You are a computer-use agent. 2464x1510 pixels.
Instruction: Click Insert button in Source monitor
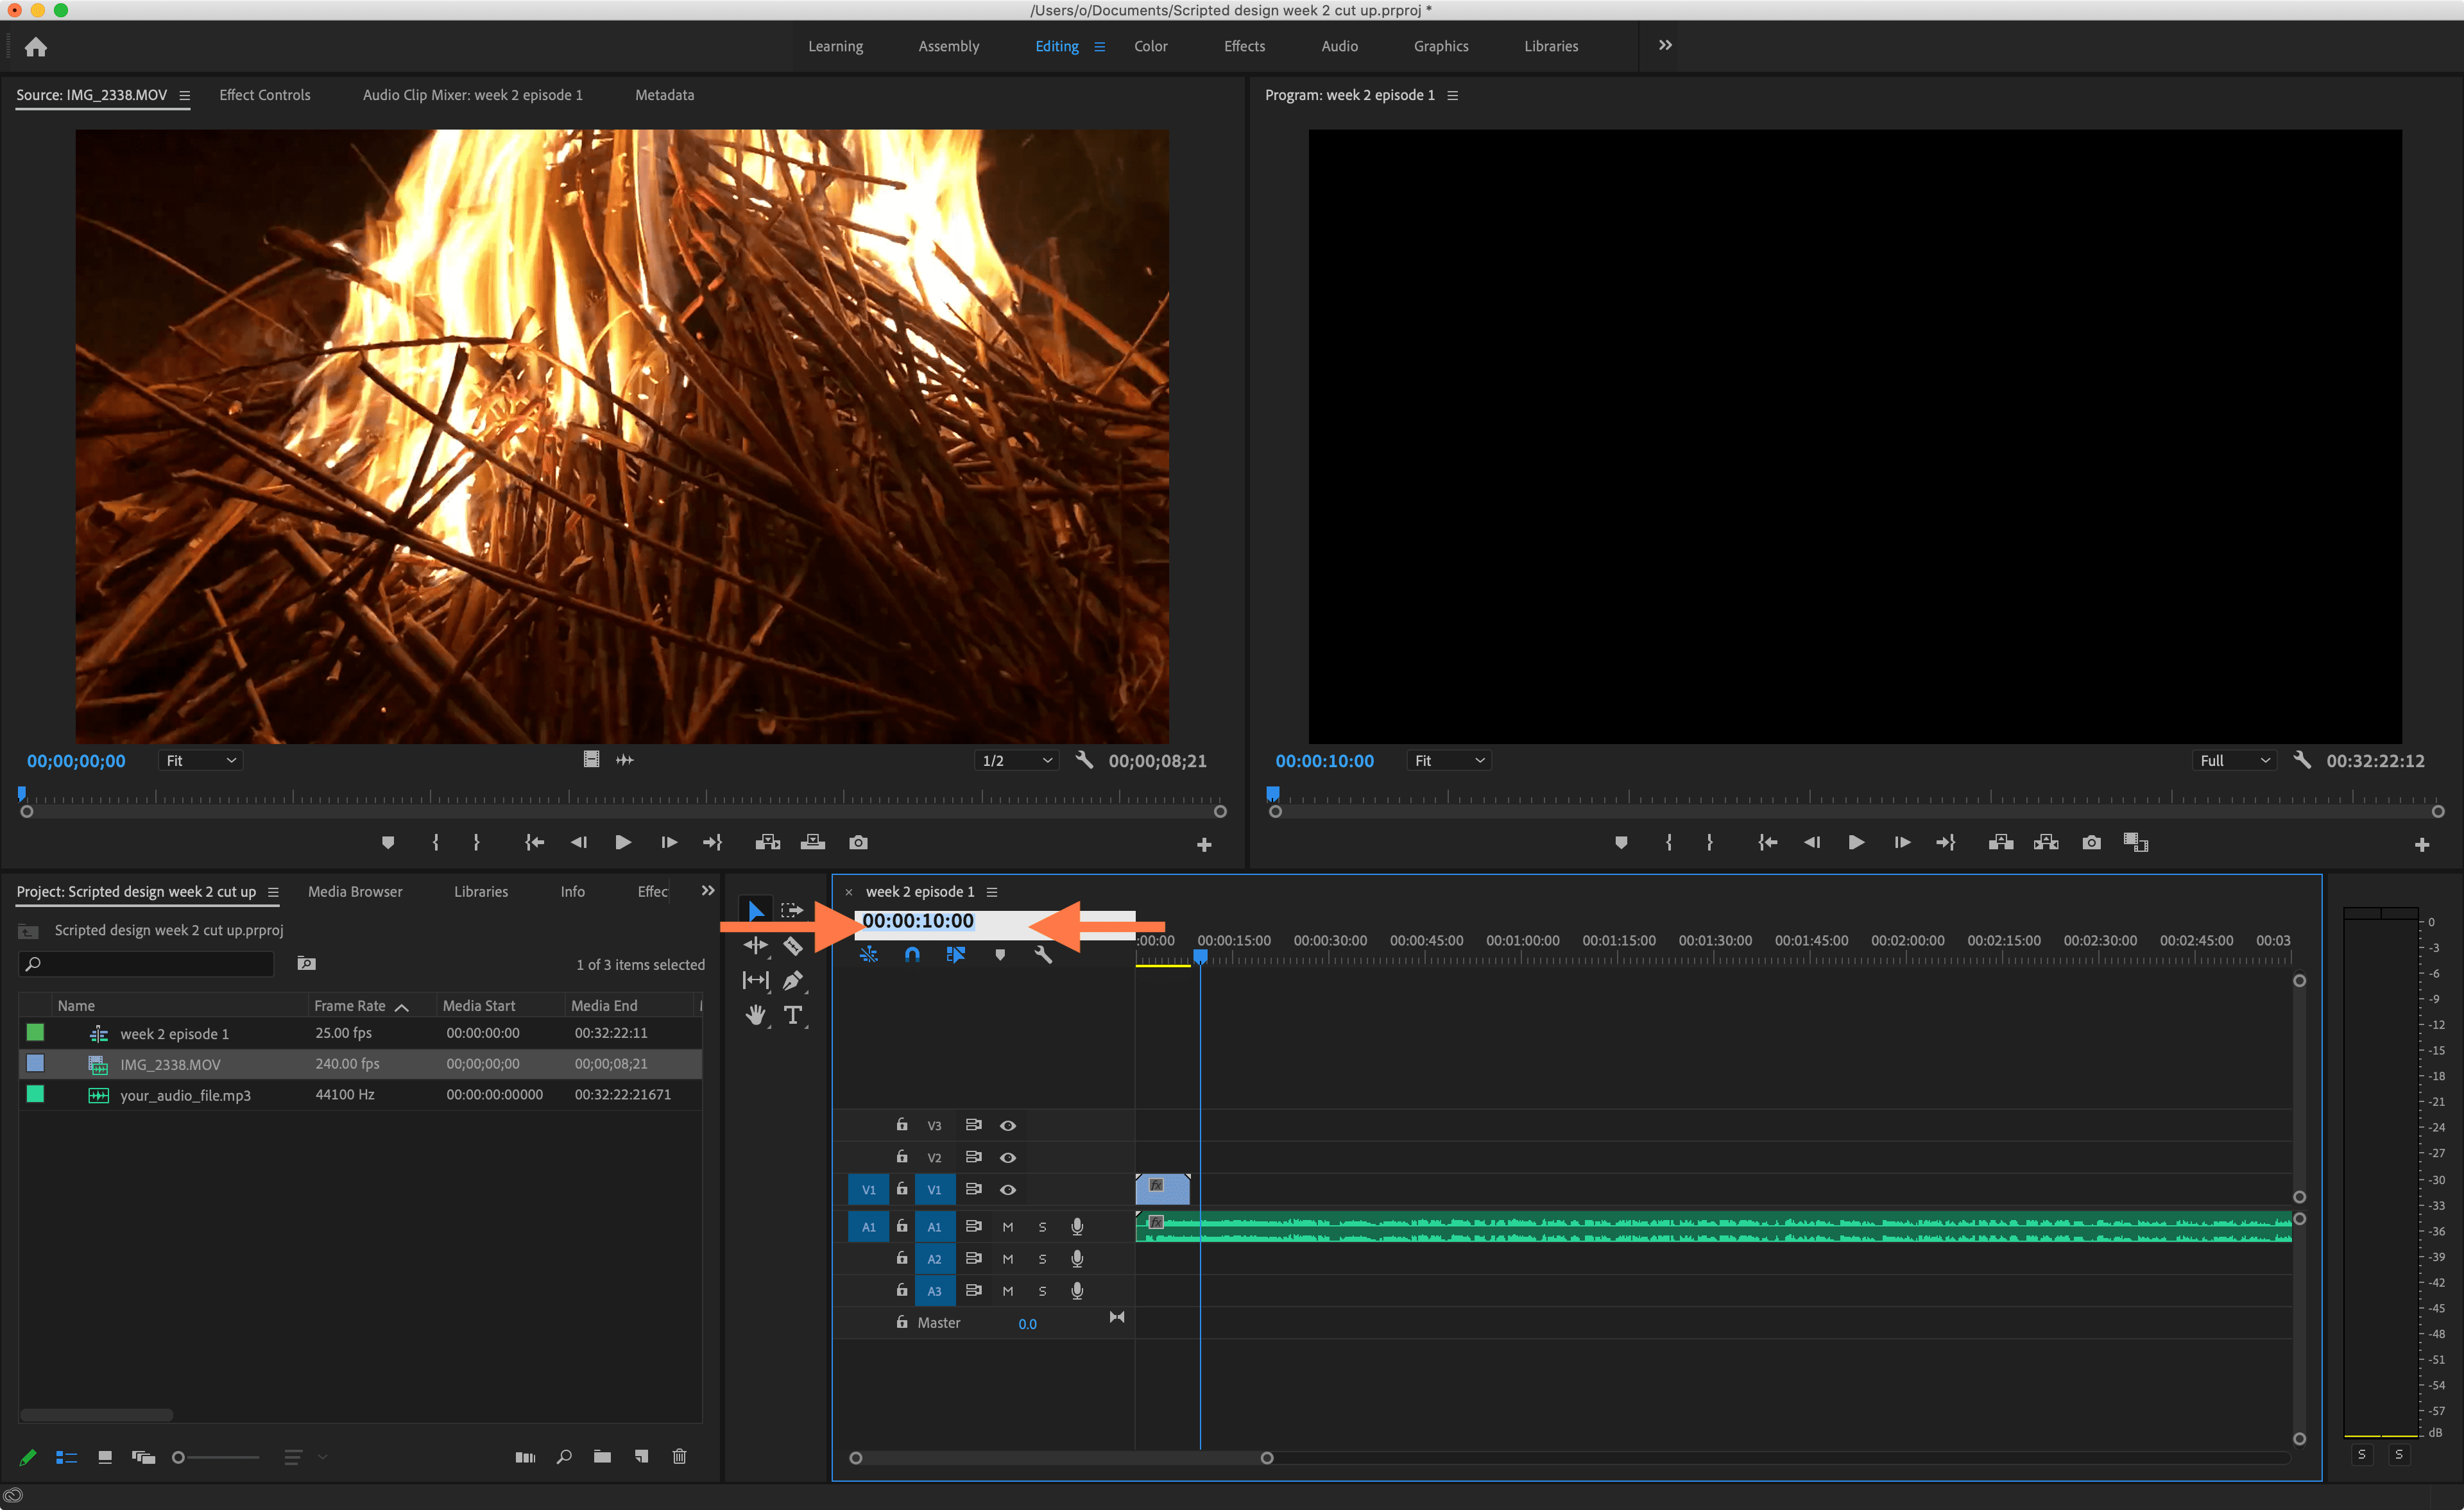tap(767, 842)
